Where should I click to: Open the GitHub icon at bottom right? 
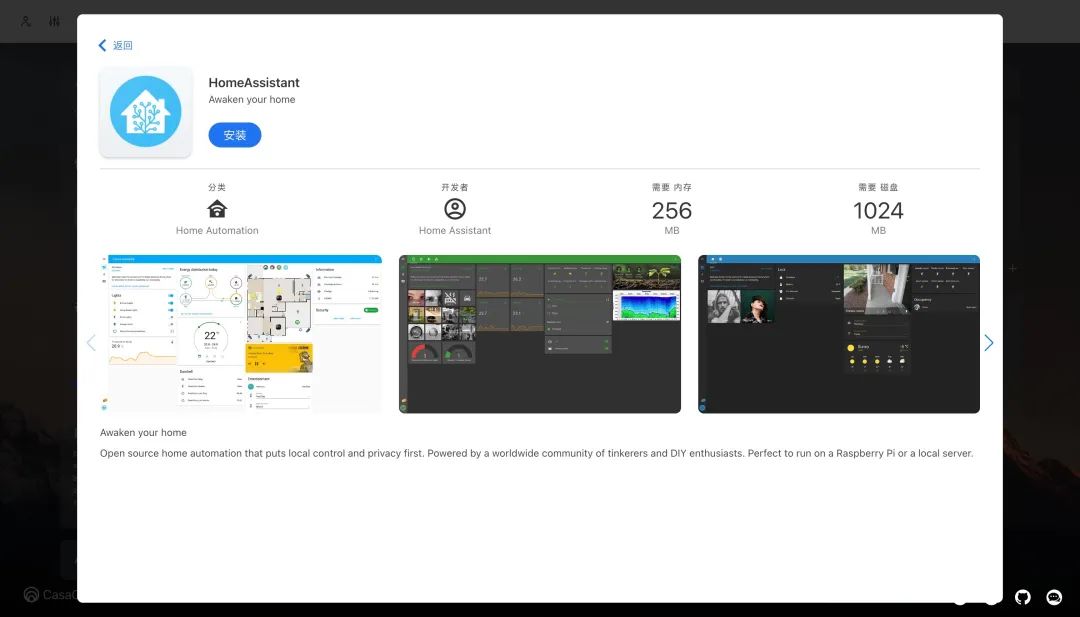pos(1023,596)
